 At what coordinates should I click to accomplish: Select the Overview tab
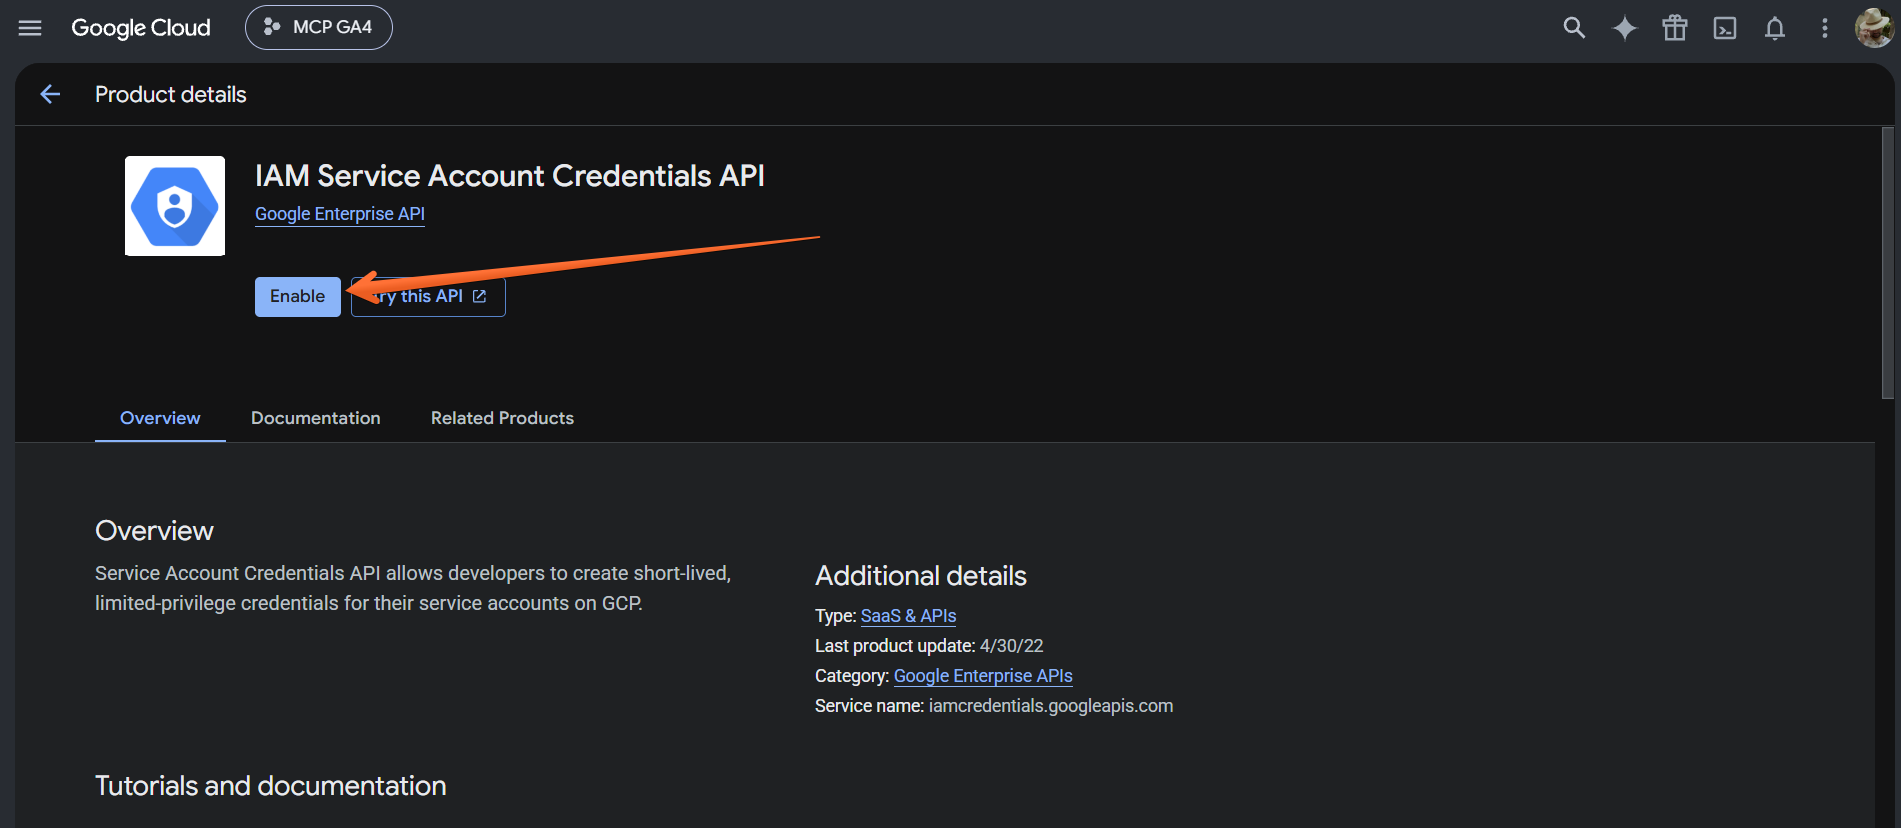(x=160, y=418)
